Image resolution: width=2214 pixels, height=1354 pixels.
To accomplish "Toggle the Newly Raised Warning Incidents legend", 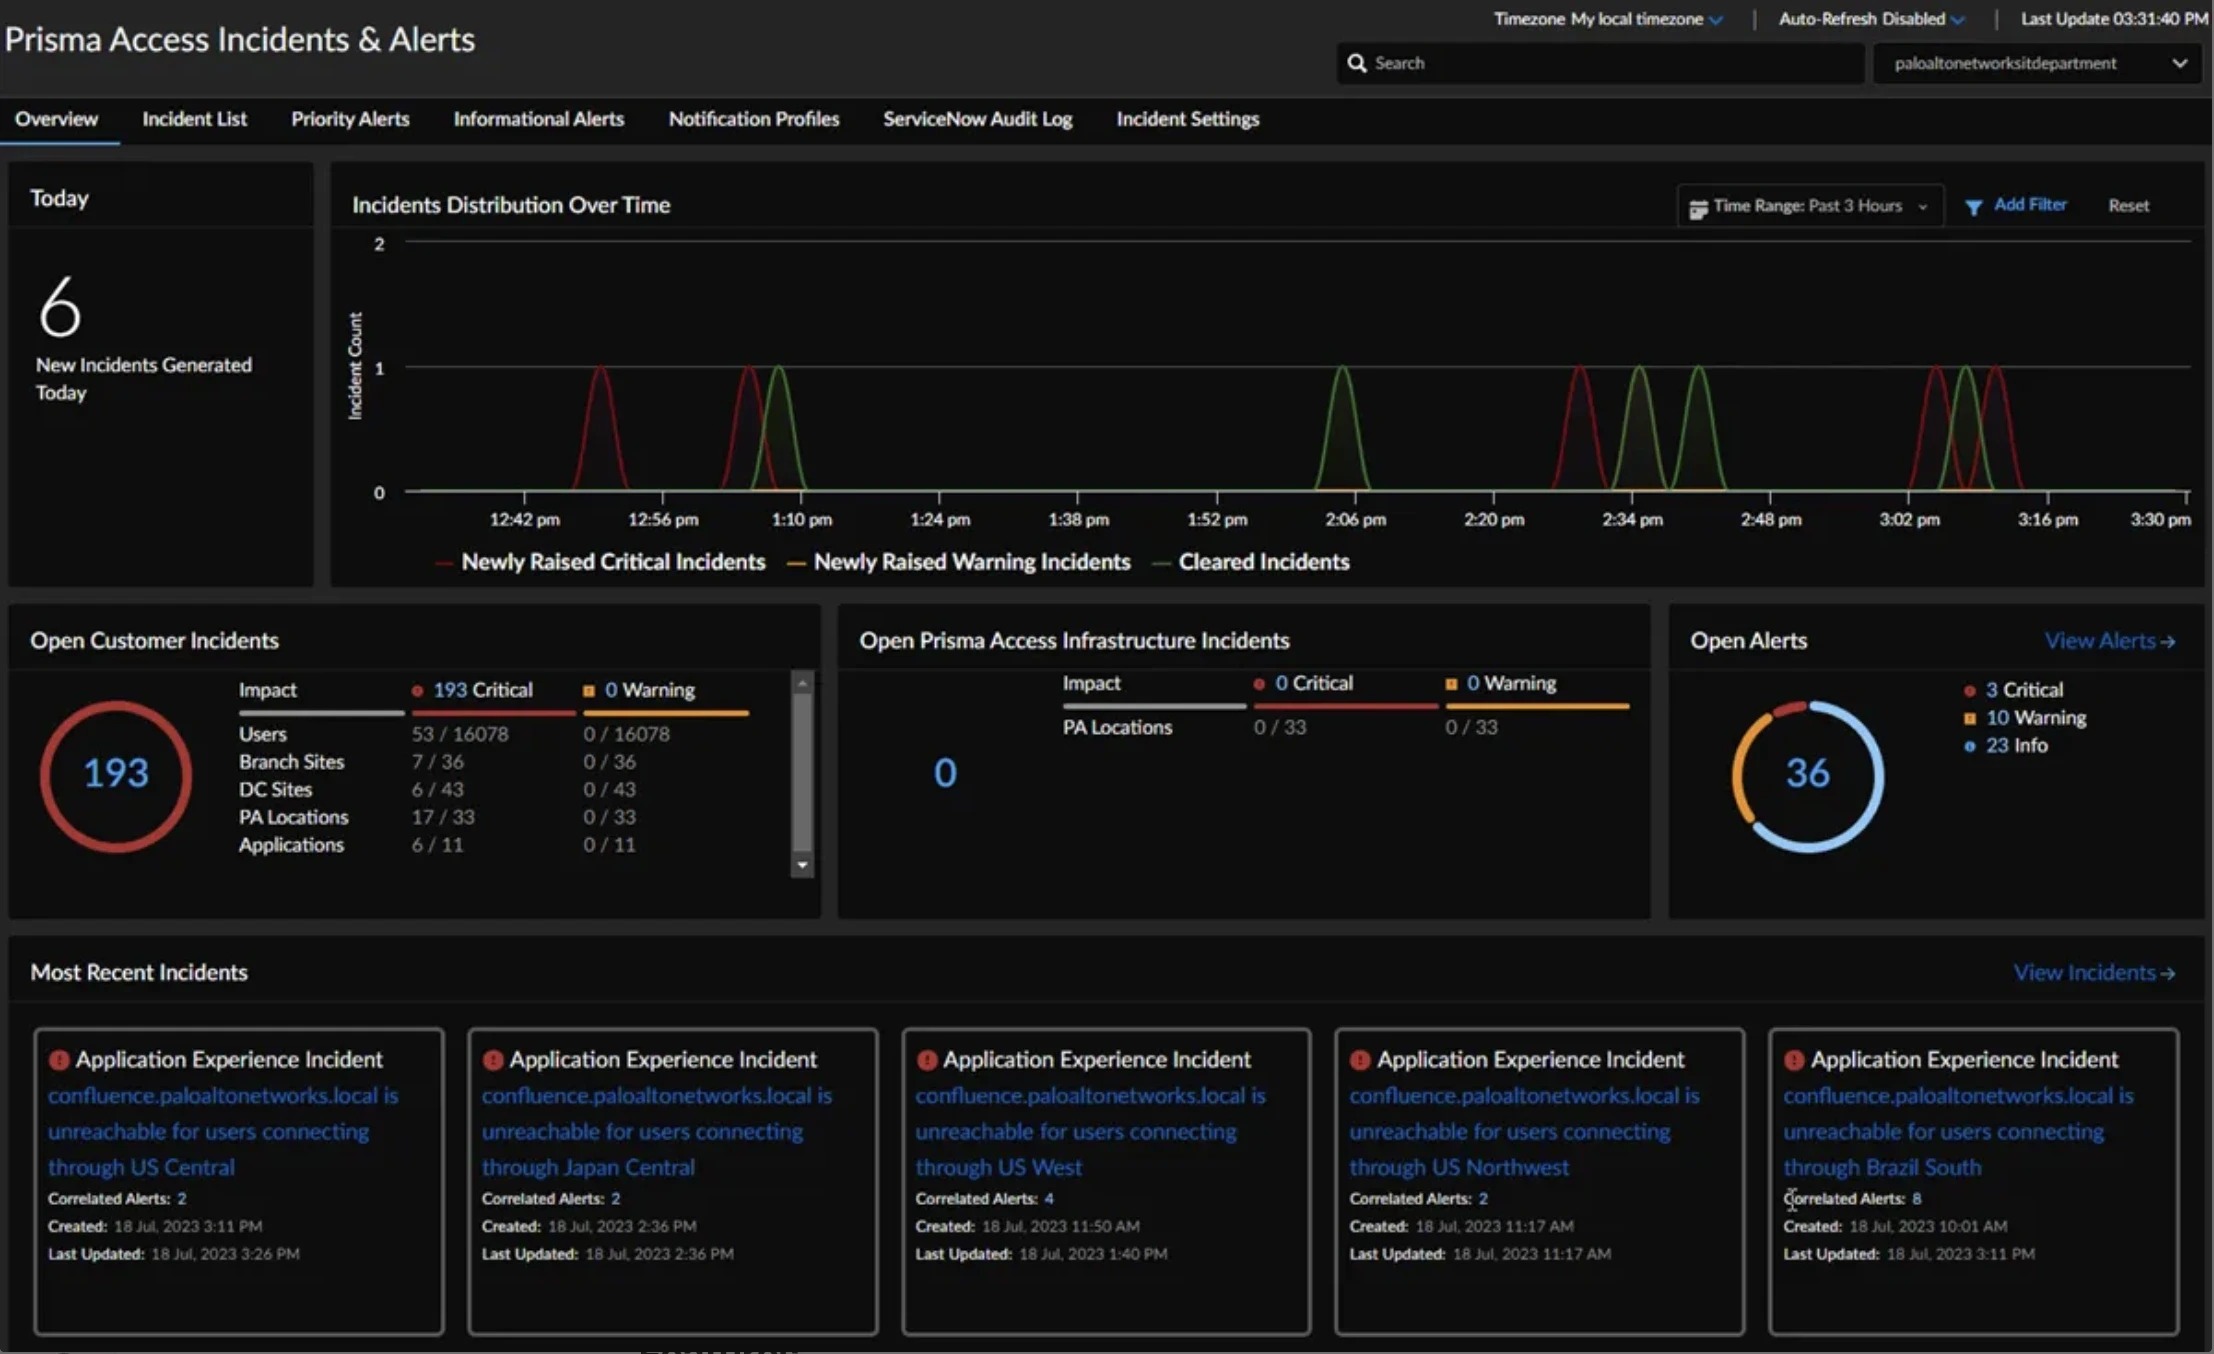I will (971, 561).
